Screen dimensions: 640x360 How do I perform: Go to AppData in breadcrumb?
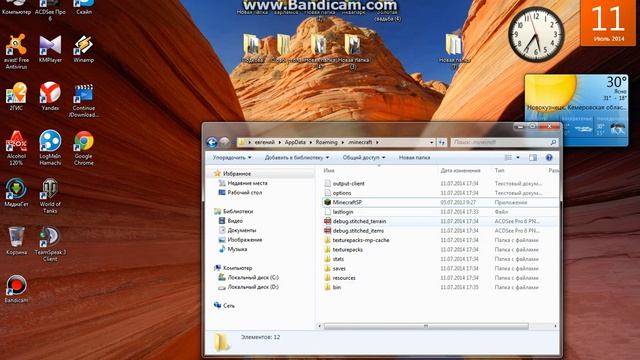295,142
